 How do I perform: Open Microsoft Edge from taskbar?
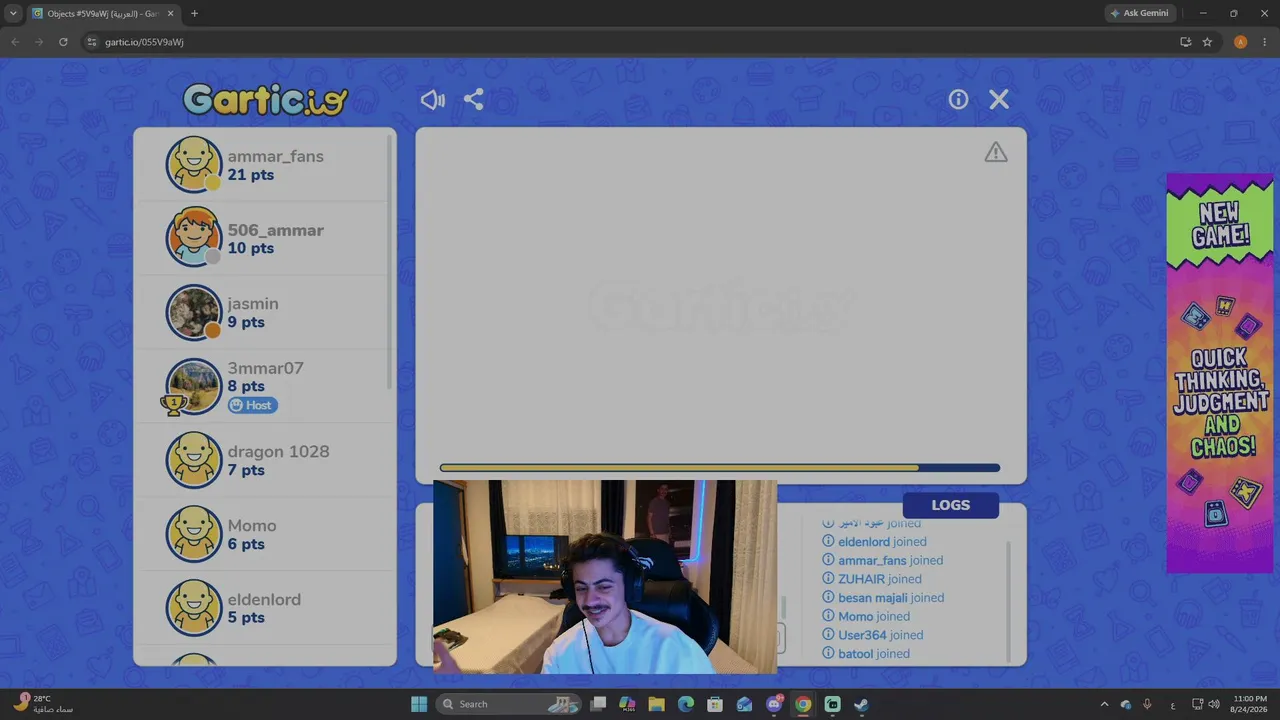[686, 704]
